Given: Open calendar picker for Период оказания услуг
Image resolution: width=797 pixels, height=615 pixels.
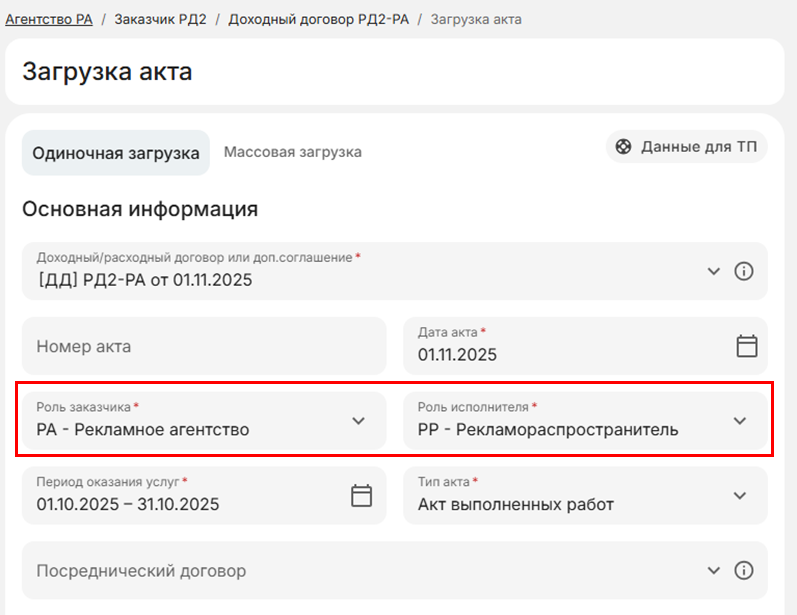Looking at the screenshot, I should click(362, 495).
